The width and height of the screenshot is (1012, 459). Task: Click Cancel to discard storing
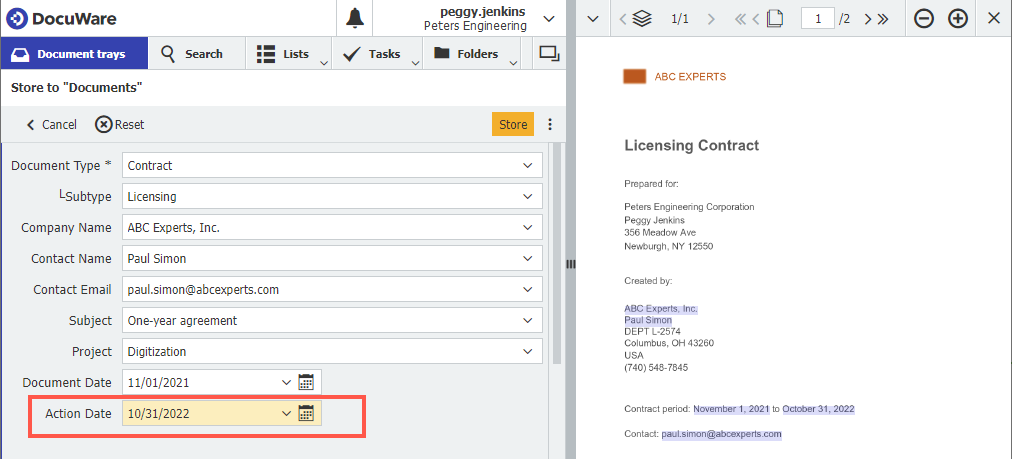[x=52, y=125]
